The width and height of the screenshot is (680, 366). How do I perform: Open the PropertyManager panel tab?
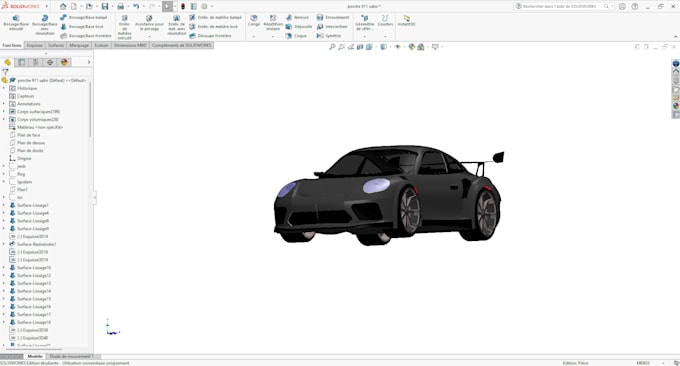point(22,62)
